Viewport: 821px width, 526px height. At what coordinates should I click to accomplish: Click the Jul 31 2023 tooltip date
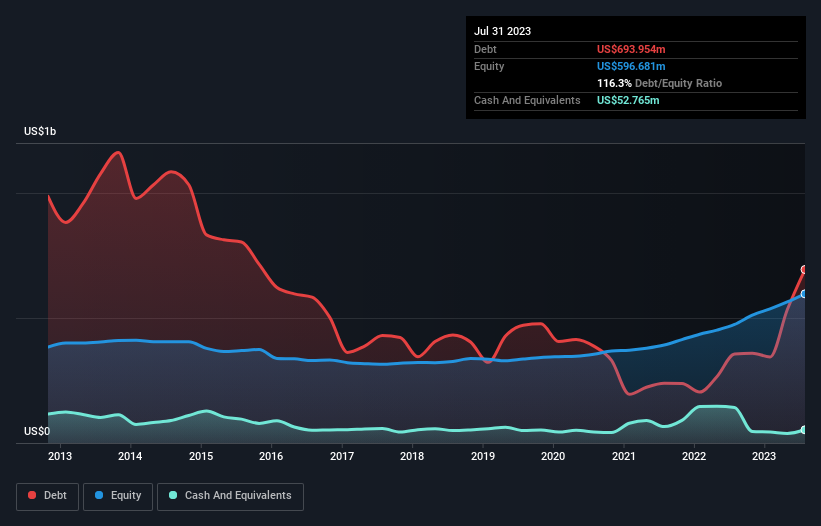503,31
